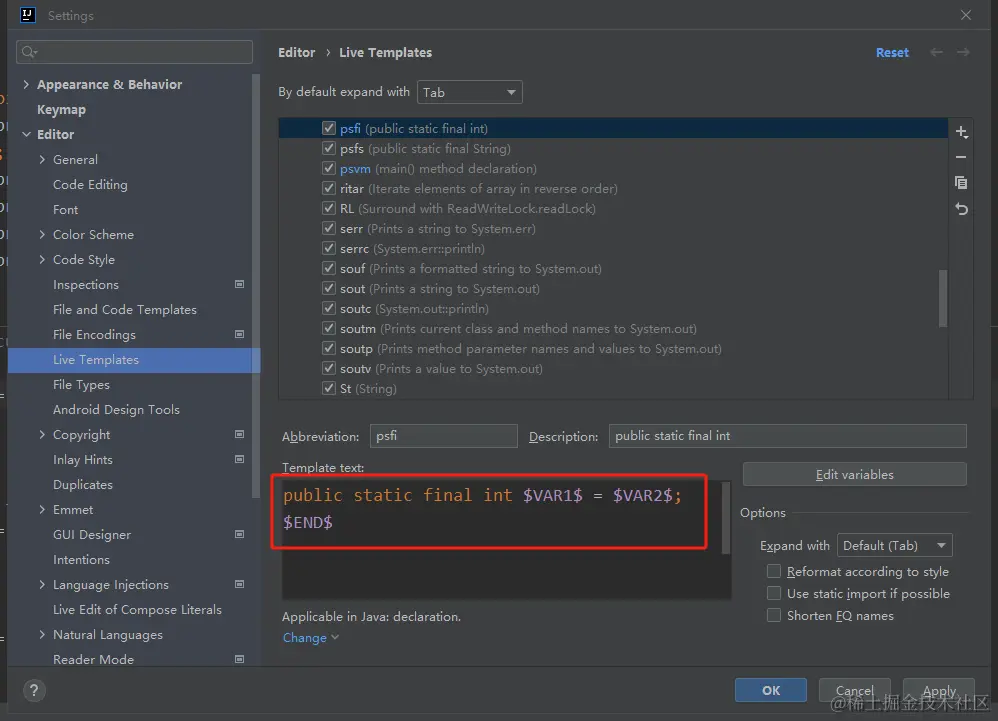Click the template list vertical scrollbar
998x721 pixels.
[943, 298]
